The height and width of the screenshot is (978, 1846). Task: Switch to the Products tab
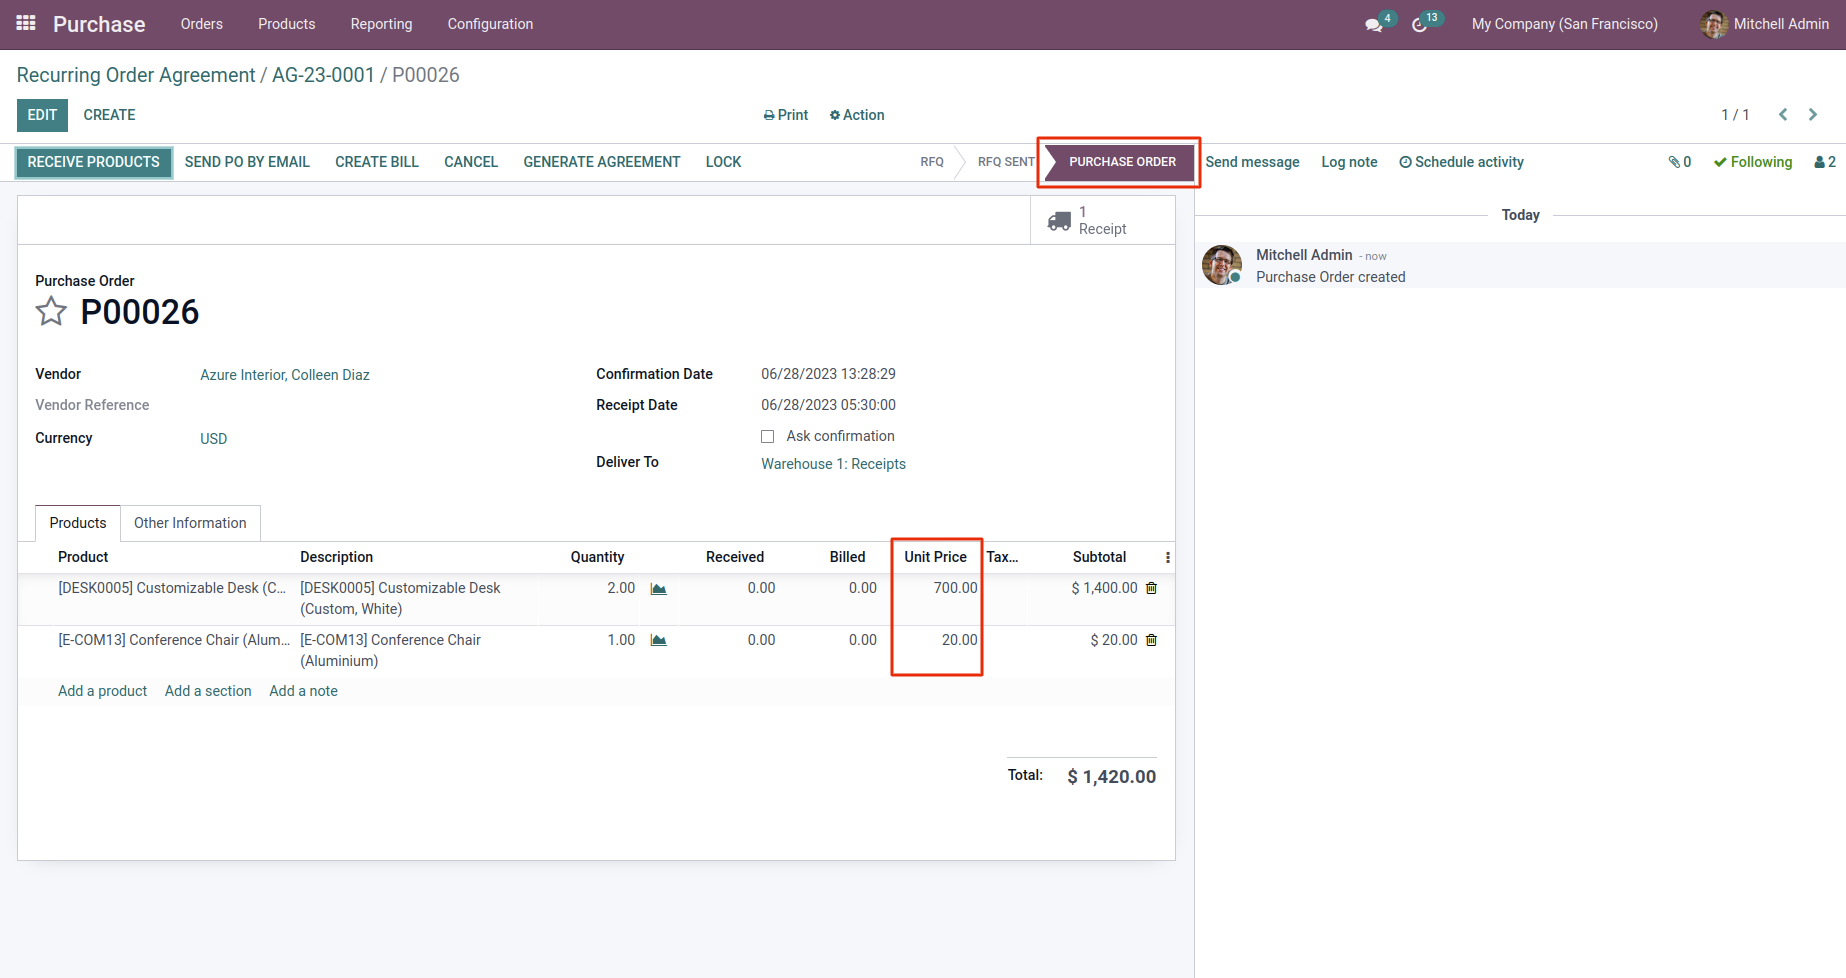click(x=78, y=523)
